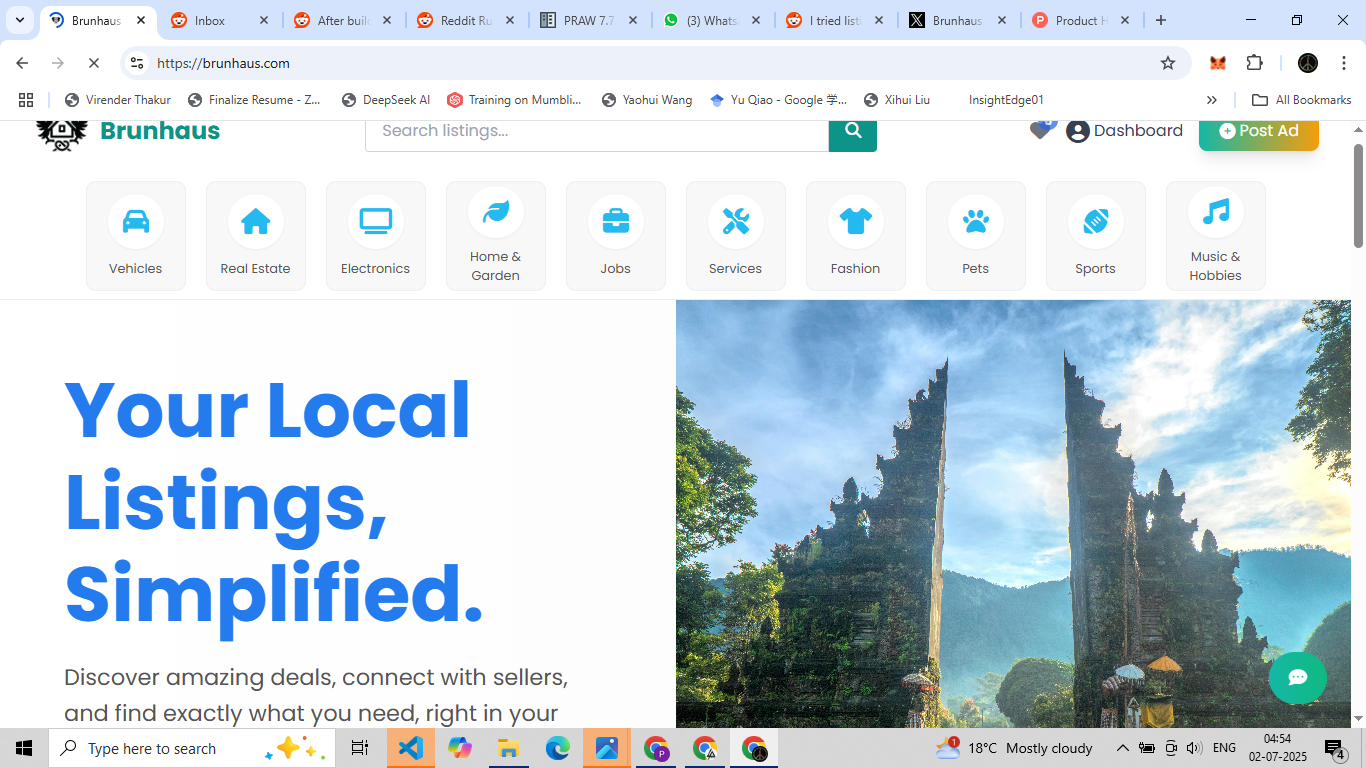The width and height of the screenshot is (1366, 768).
Task: Open the favorites heart icon
Action: (1041, 130)
